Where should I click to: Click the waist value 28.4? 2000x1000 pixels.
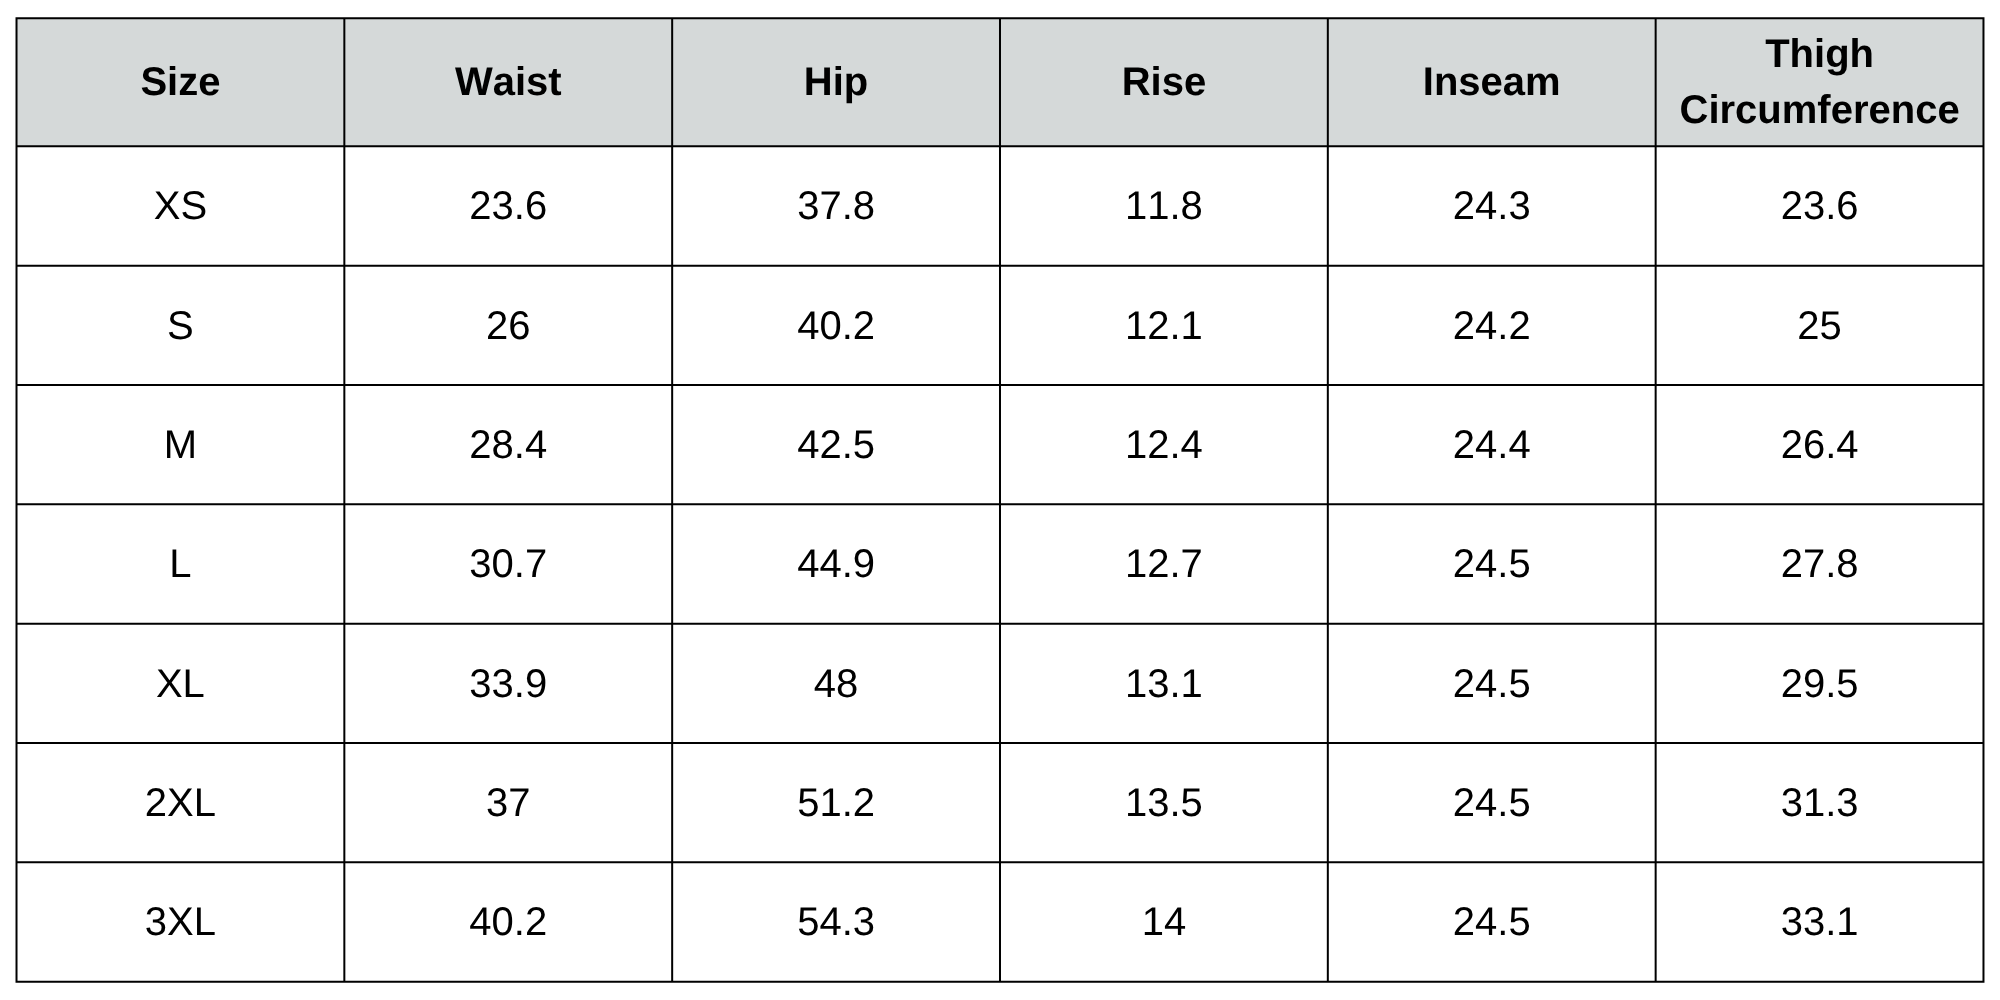(x=508, y=445)
